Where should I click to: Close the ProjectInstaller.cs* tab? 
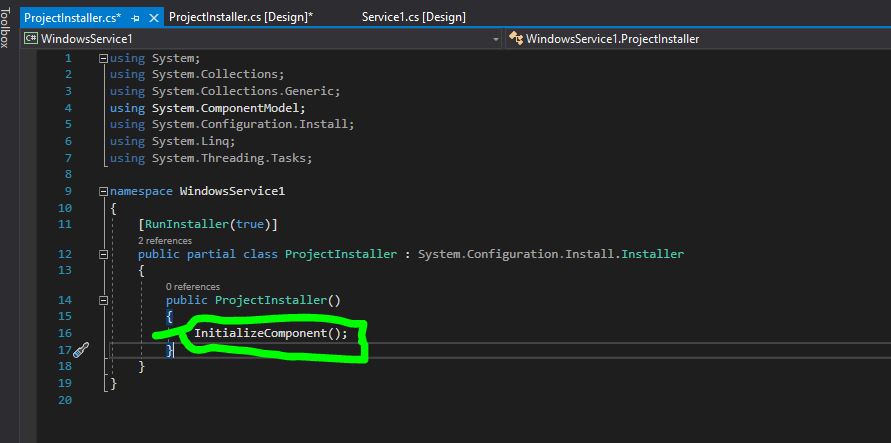[153, 18]
